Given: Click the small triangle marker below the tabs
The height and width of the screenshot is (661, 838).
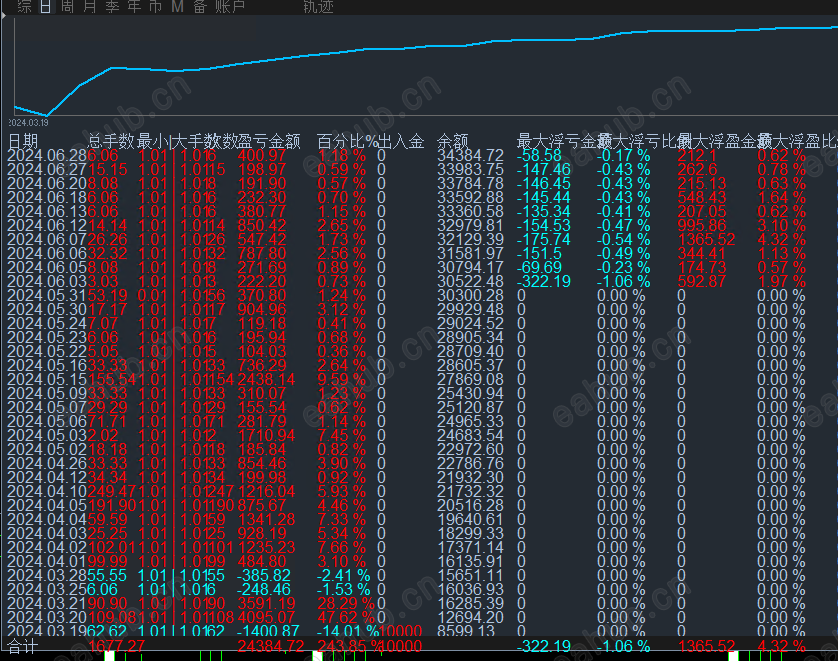Looking at the screenshot, I should (3, 16).
